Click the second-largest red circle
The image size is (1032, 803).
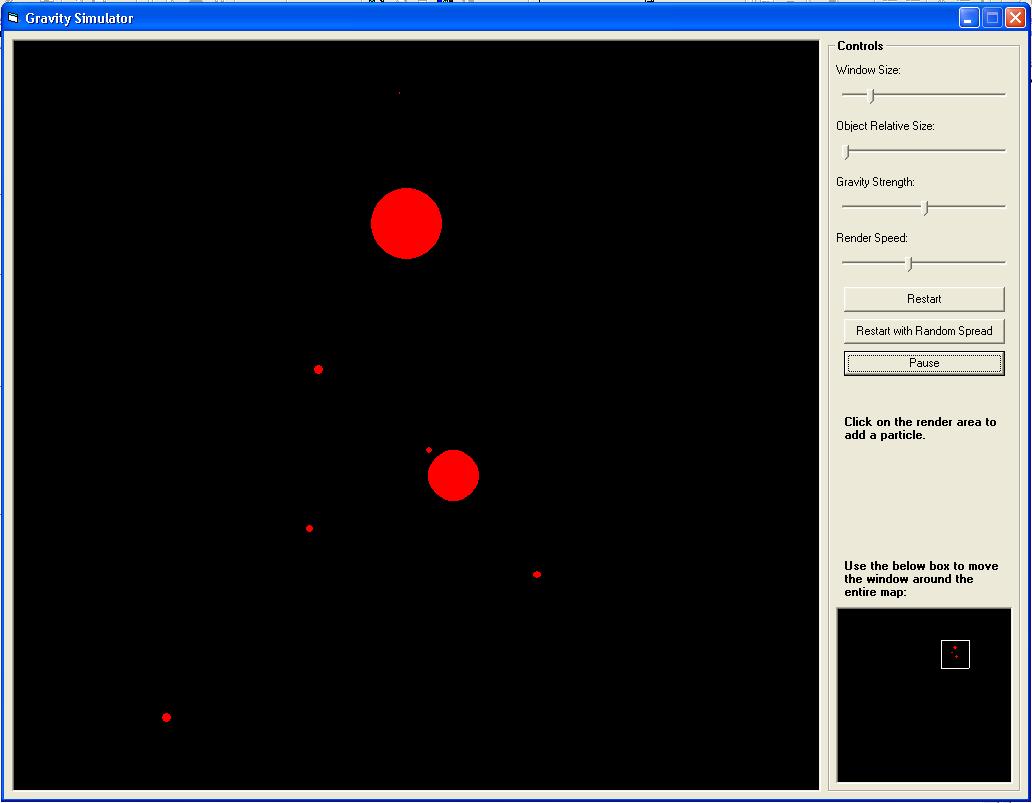coord(454,475)
